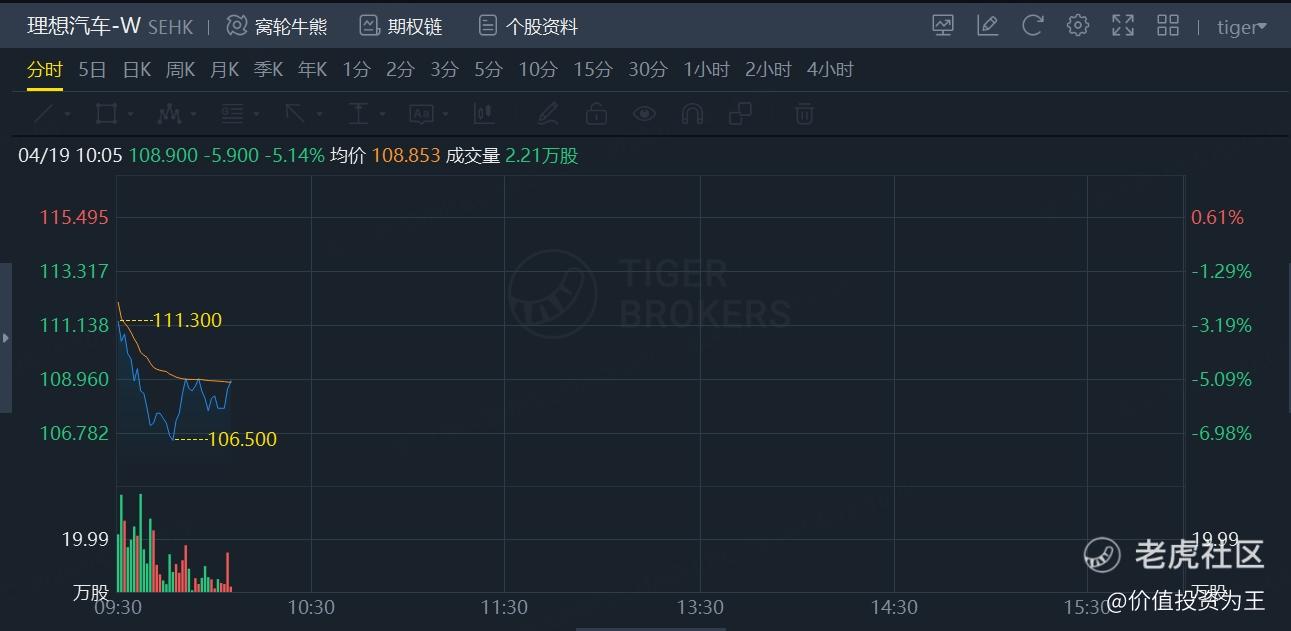This screenshot has height=631, width=1291.
Task: Expand the left side panel arrow
Action: coord(5,338)
